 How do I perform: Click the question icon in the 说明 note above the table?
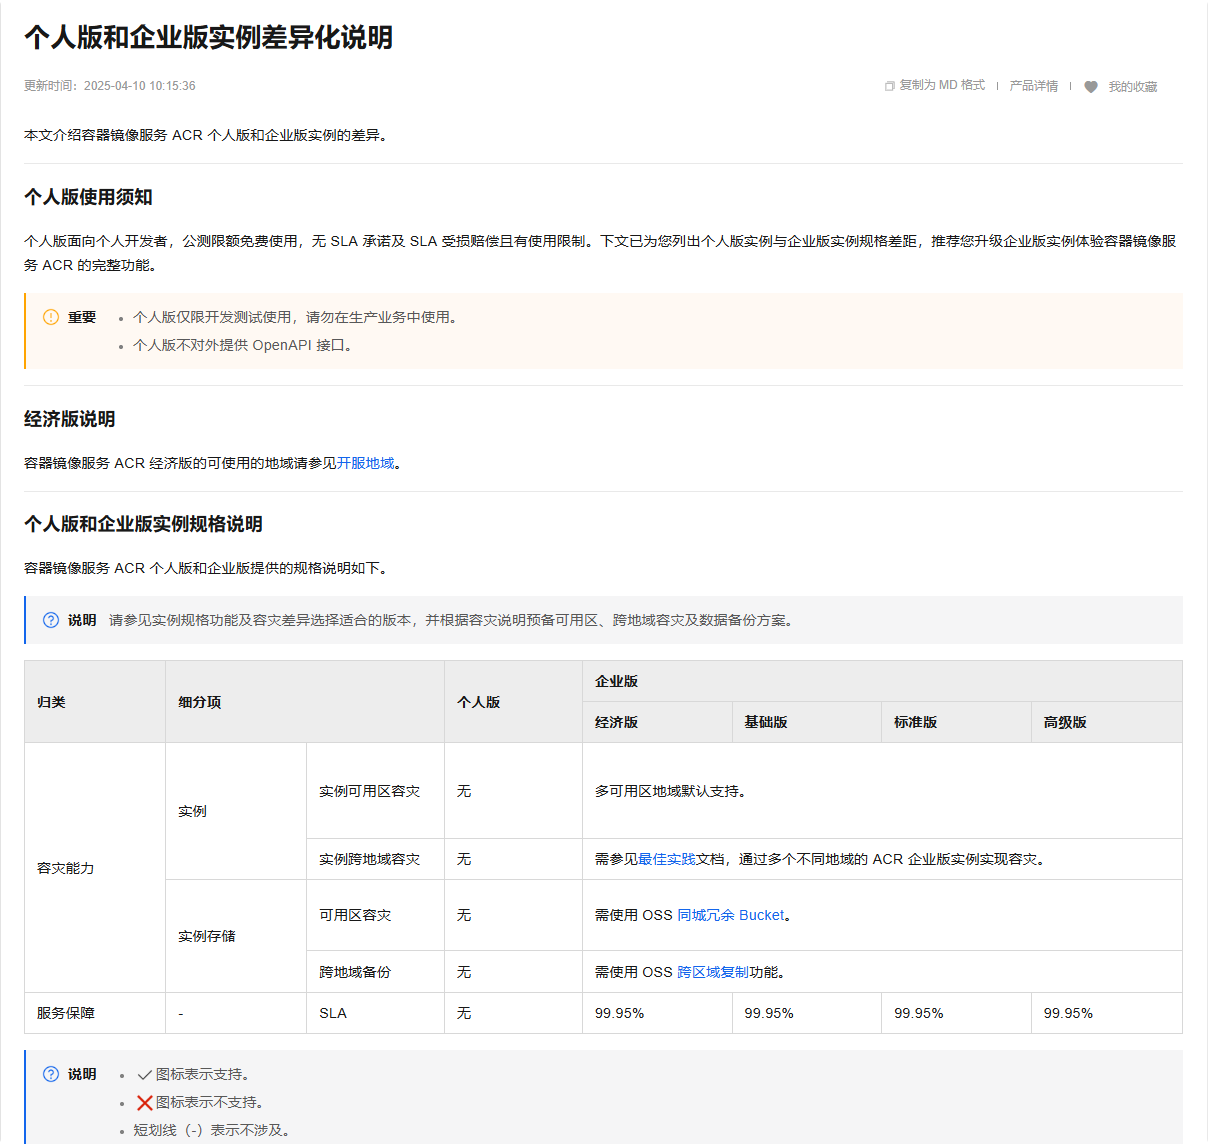(51, 620)
